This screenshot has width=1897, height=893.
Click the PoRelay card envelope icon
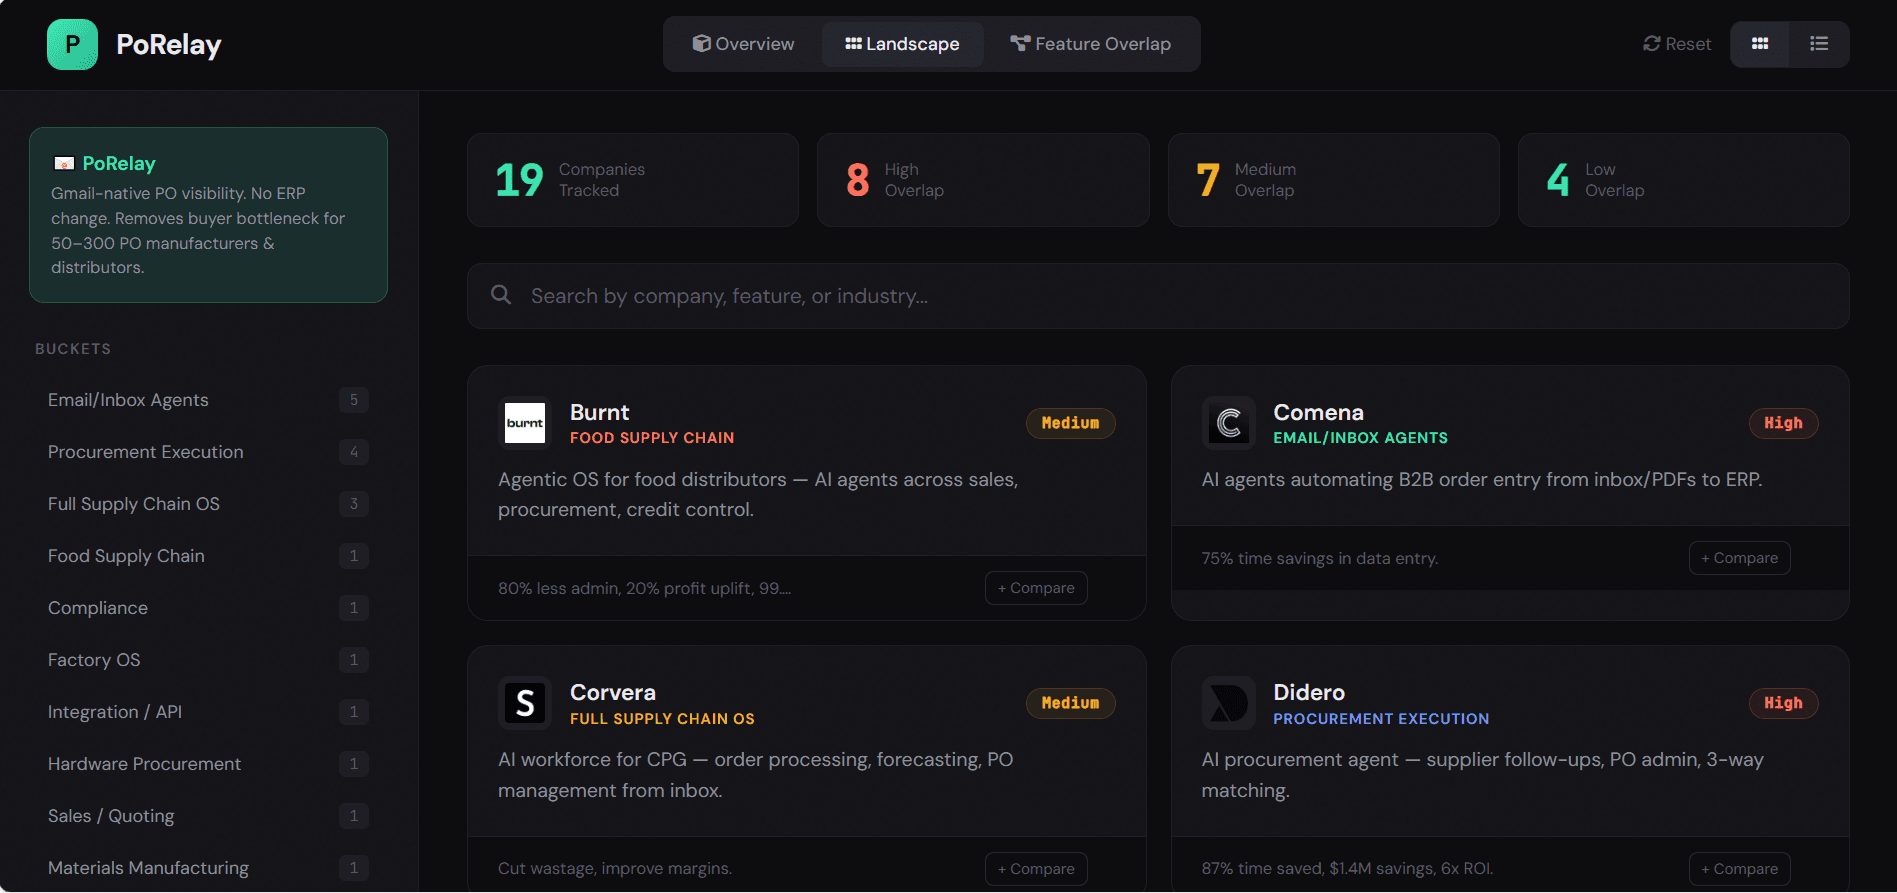[64, 163]
